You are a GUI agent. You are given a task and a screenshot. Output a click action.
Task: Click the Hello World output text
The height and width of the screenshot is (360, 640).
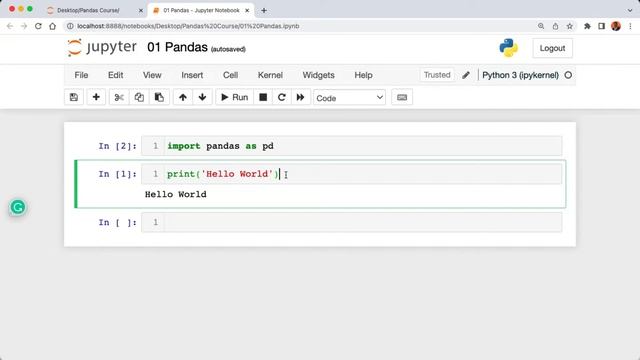[x=176, y=194]
